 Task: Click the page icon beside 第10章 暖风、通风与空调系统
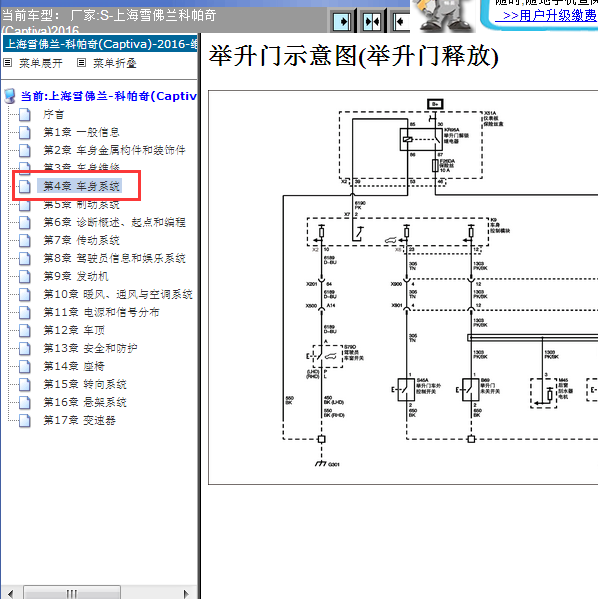pyautogui.click(x=25, y=294)
